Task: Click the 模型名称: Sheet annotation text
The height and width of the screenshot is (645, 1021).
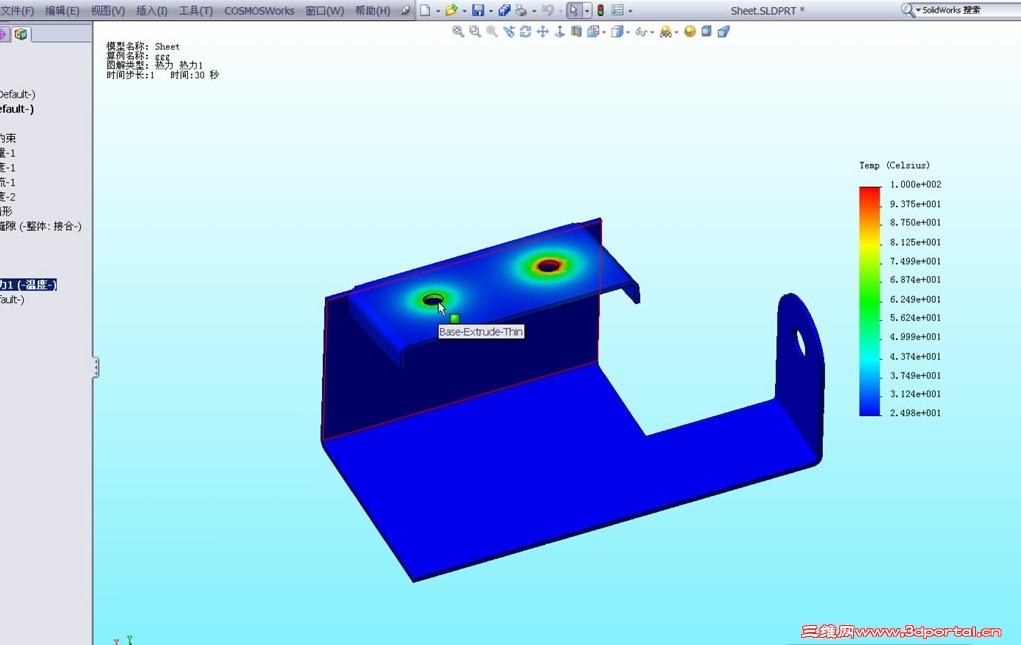Action: point(143,46)
